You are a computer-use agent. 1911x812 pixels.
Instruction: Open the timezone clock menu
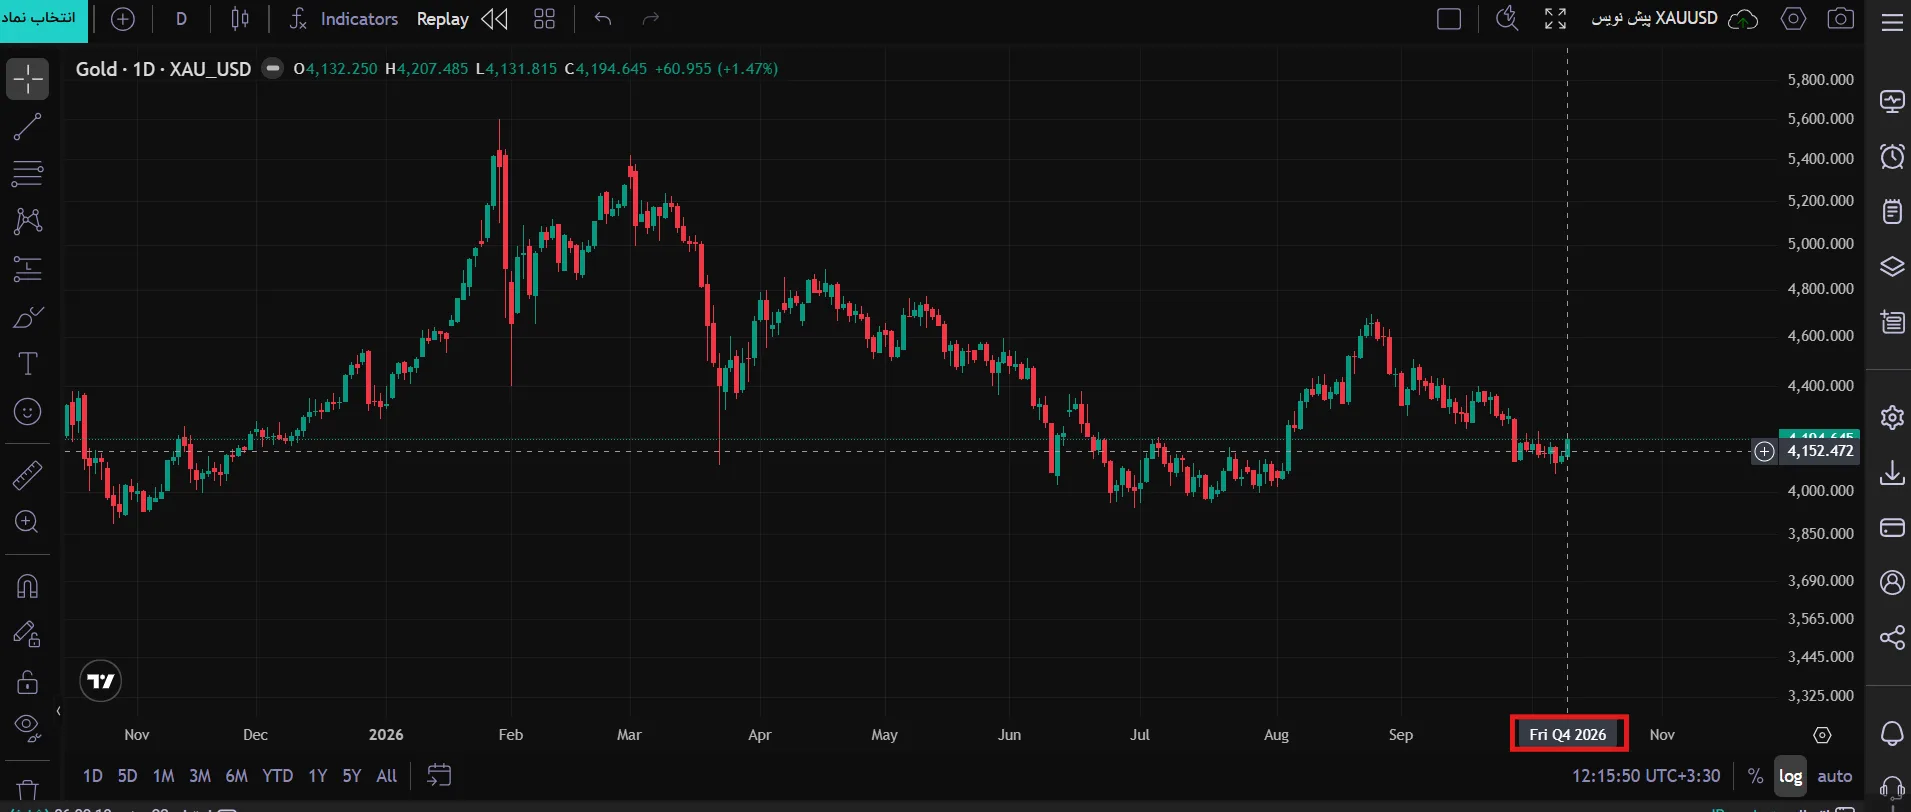coord(1646,776)
